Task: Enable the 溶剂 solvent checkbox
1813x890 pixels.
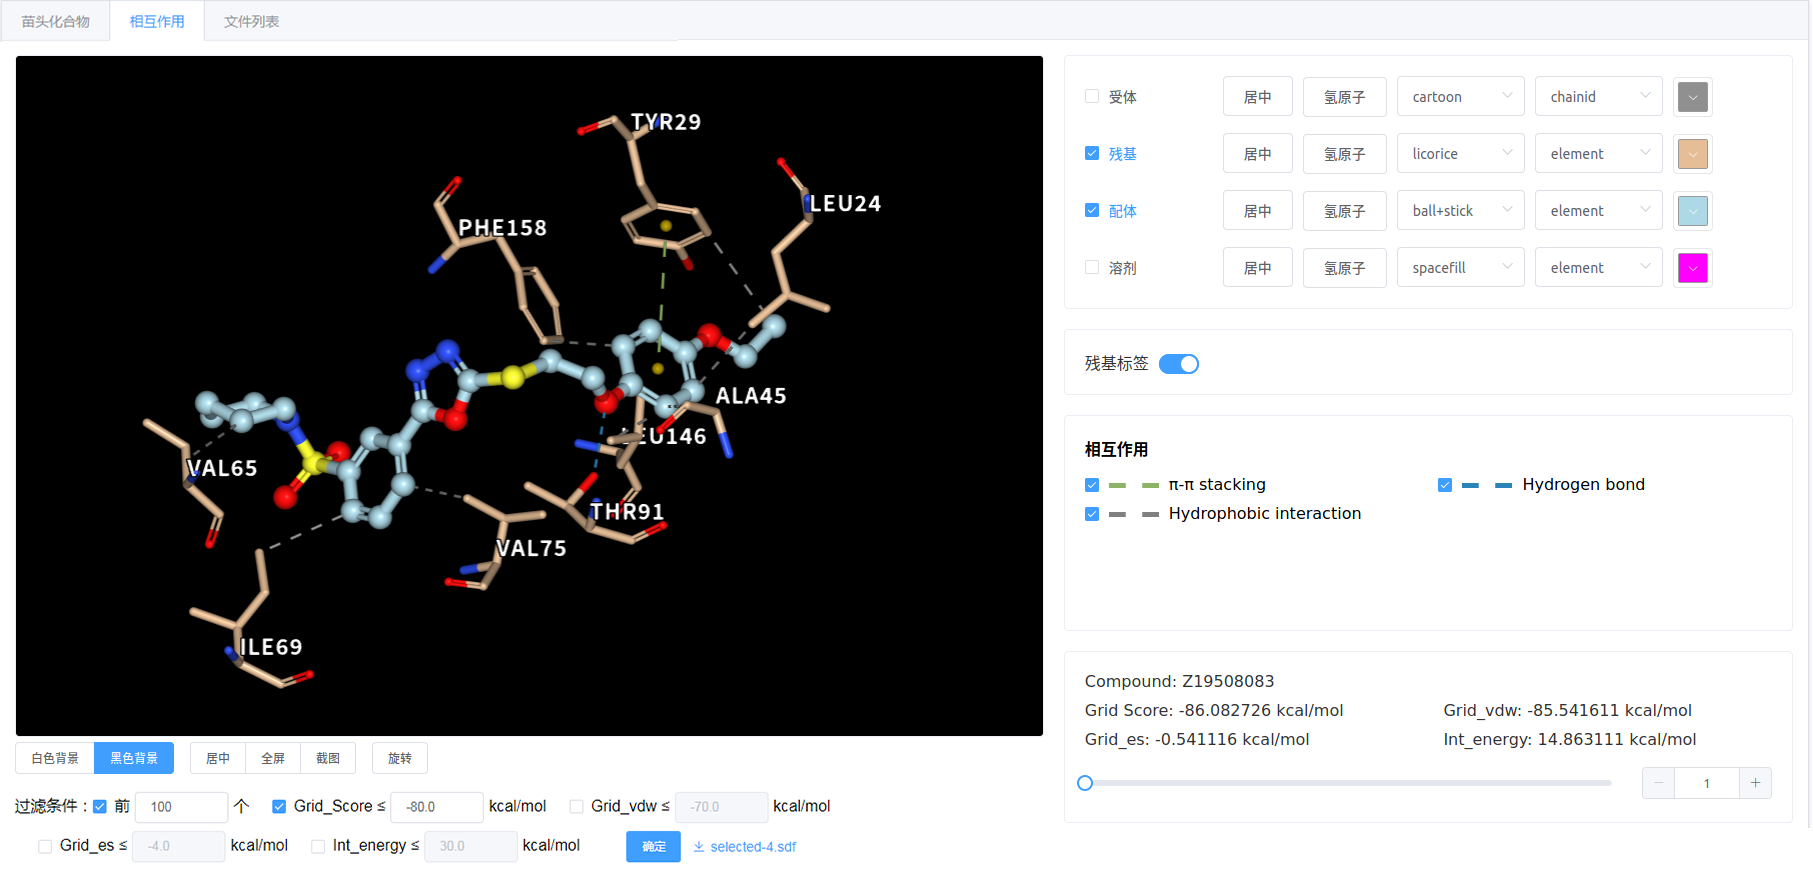Action: point(1092,268)
